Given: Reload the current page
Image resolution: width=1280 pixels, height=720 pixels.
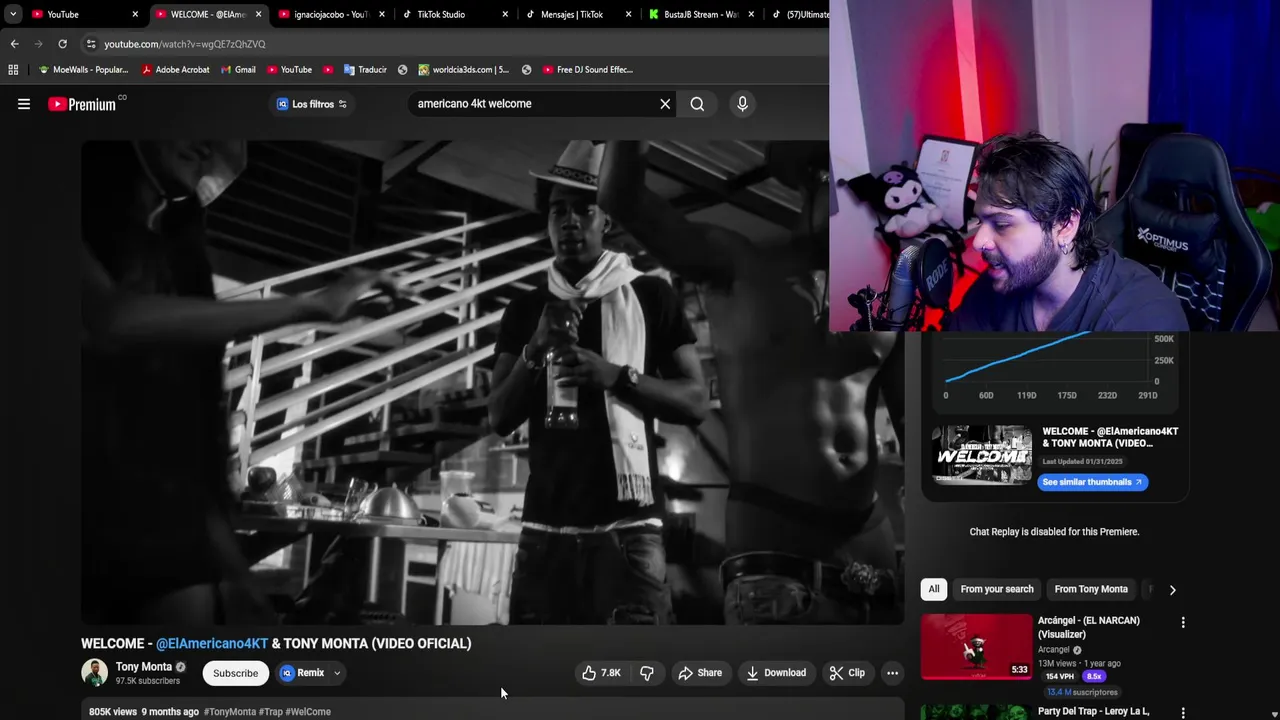Looking at the screenshot, I should [x=62, y=44].
